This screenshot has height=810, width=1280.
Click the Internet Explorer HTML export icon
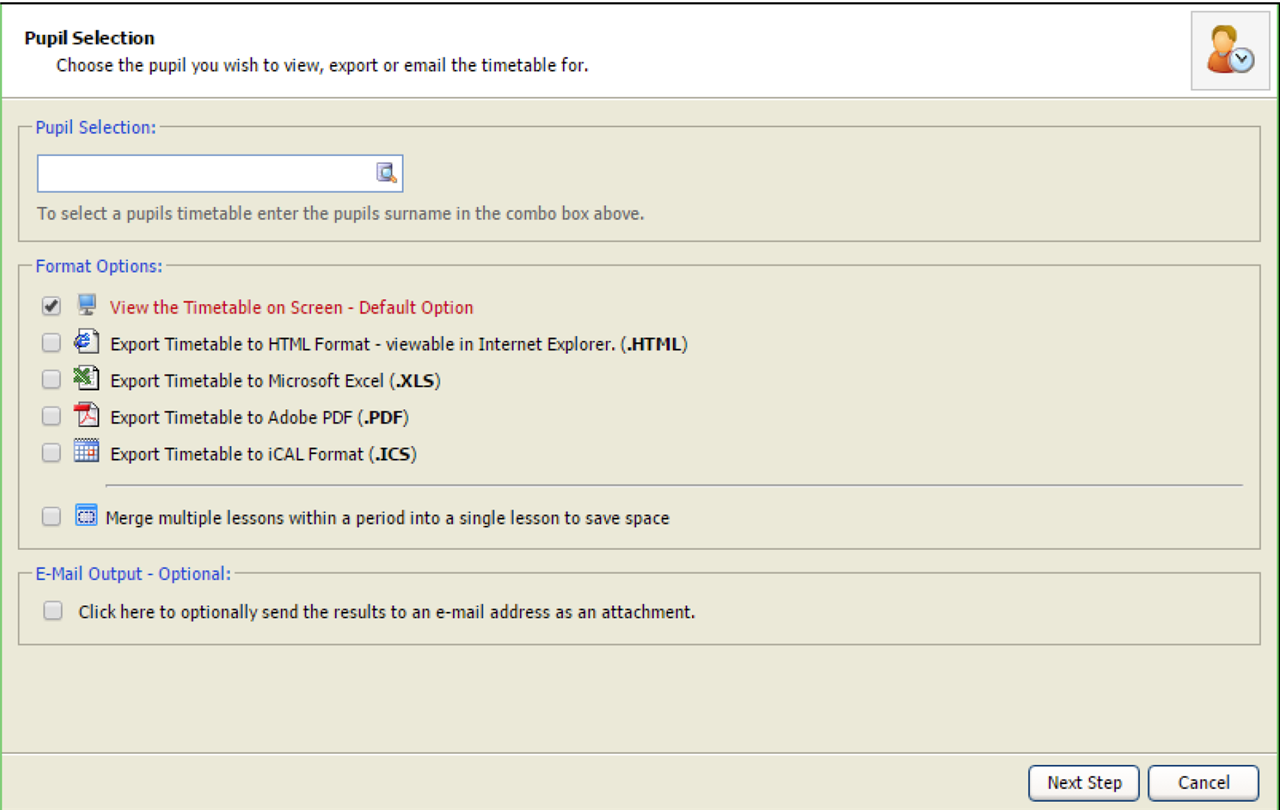click(87, 342)
